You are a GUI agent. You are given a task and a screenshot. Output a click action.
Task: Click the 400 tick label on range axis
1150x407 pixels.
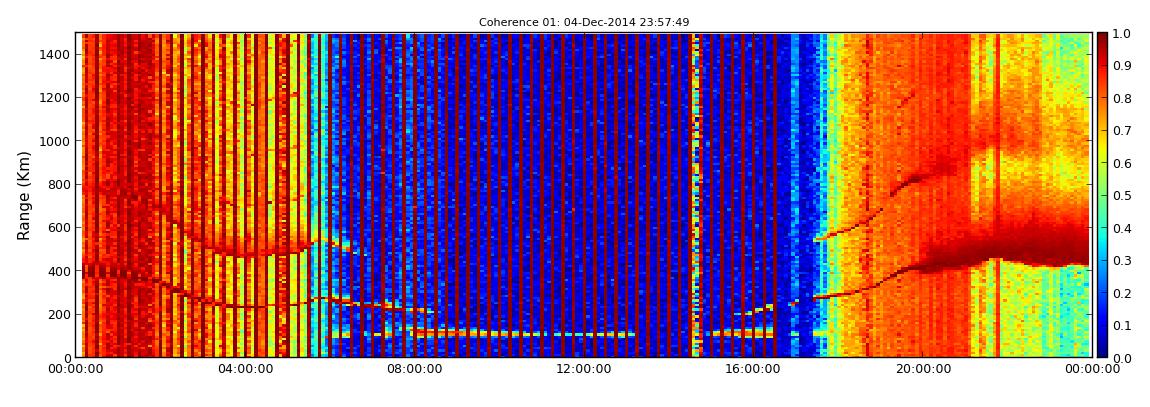click(60, 271)
